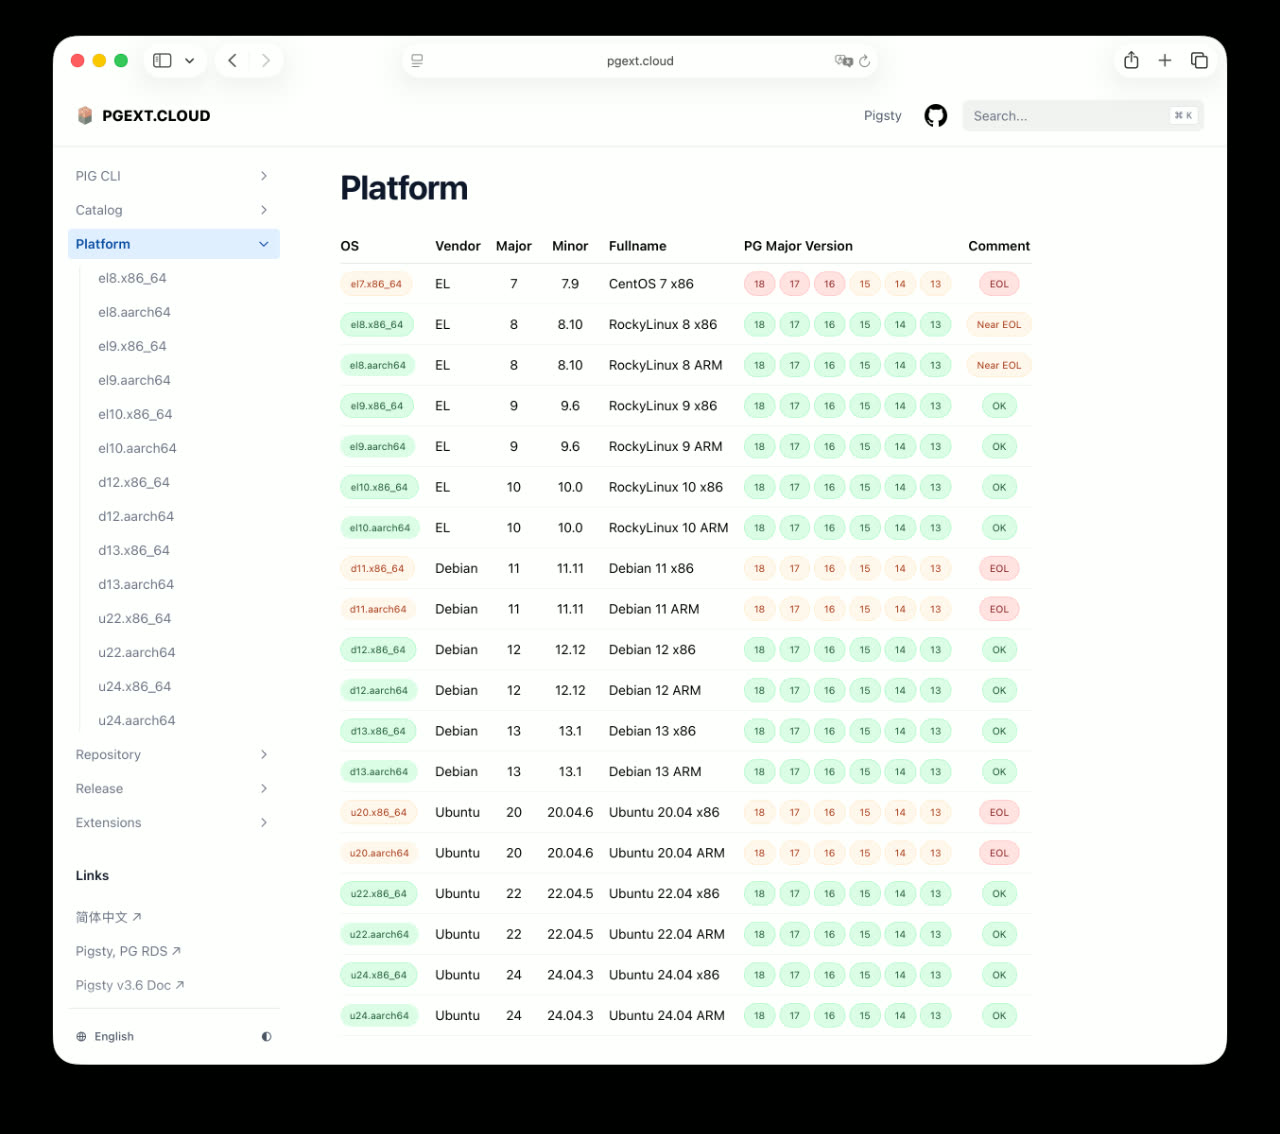The image size is (1280, 1134).
Task: Open the GitHub repository icon
Action: click(x=935, y=116)
